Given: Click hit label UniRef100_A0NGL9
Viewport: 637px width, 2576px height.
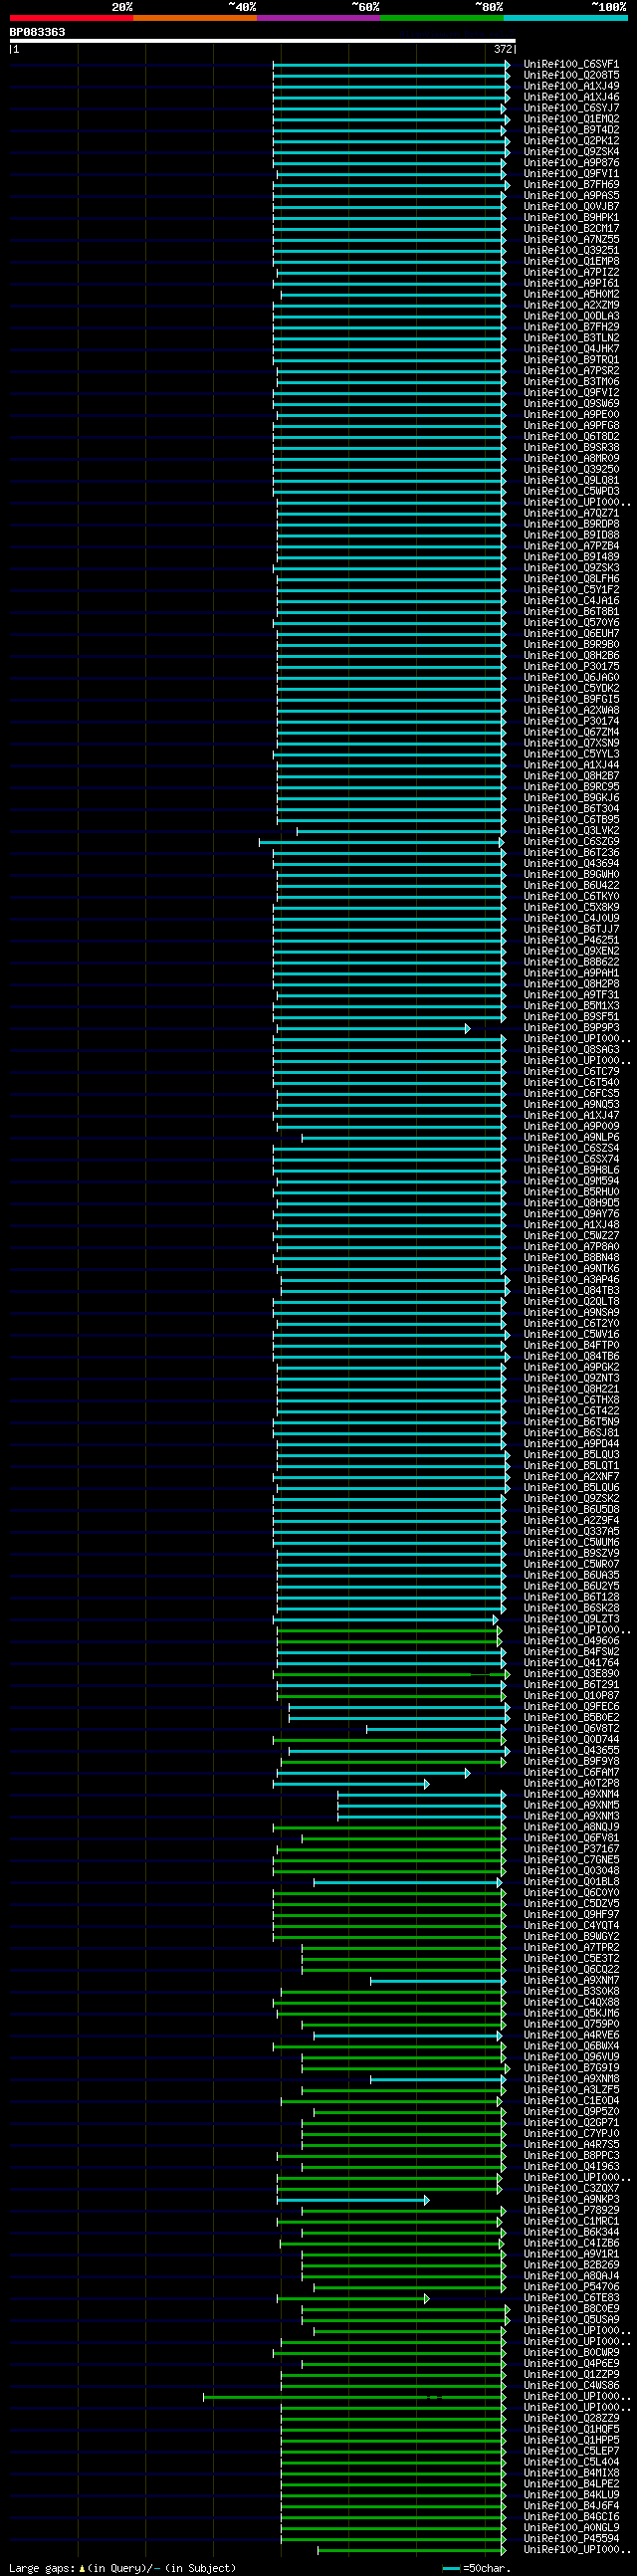Looking at the screenshot, I should pos(571,2528).
